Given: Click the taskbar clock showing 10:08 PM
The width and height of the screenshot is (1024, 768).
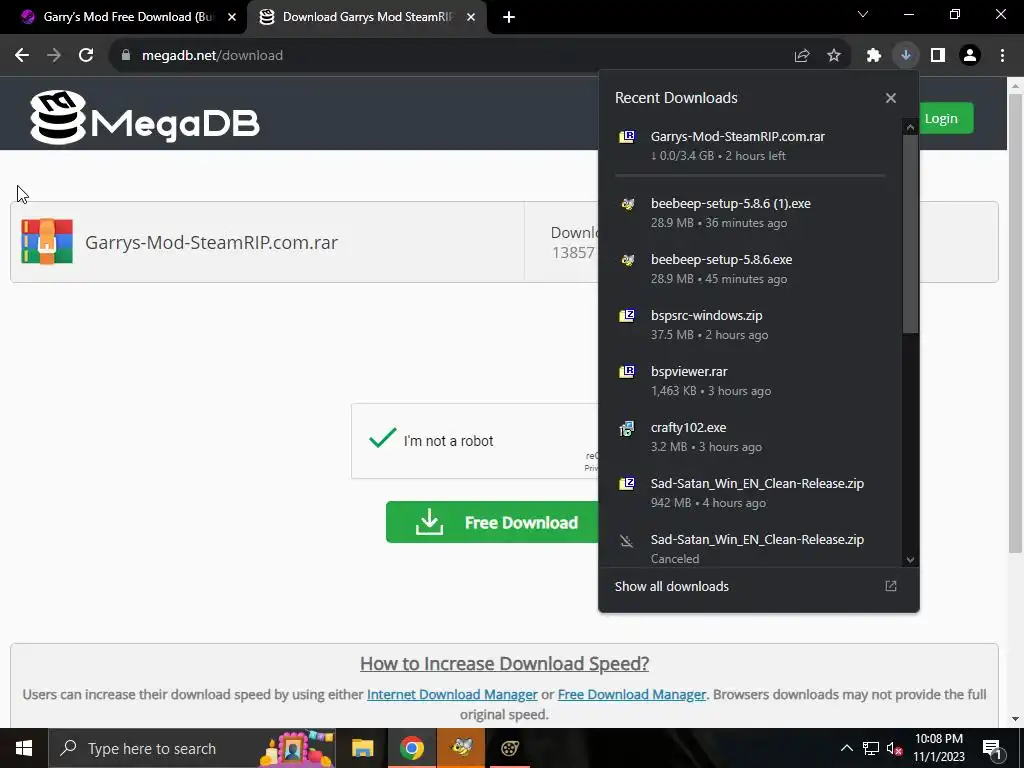Looking at the screenshot, I should point(938,748).
